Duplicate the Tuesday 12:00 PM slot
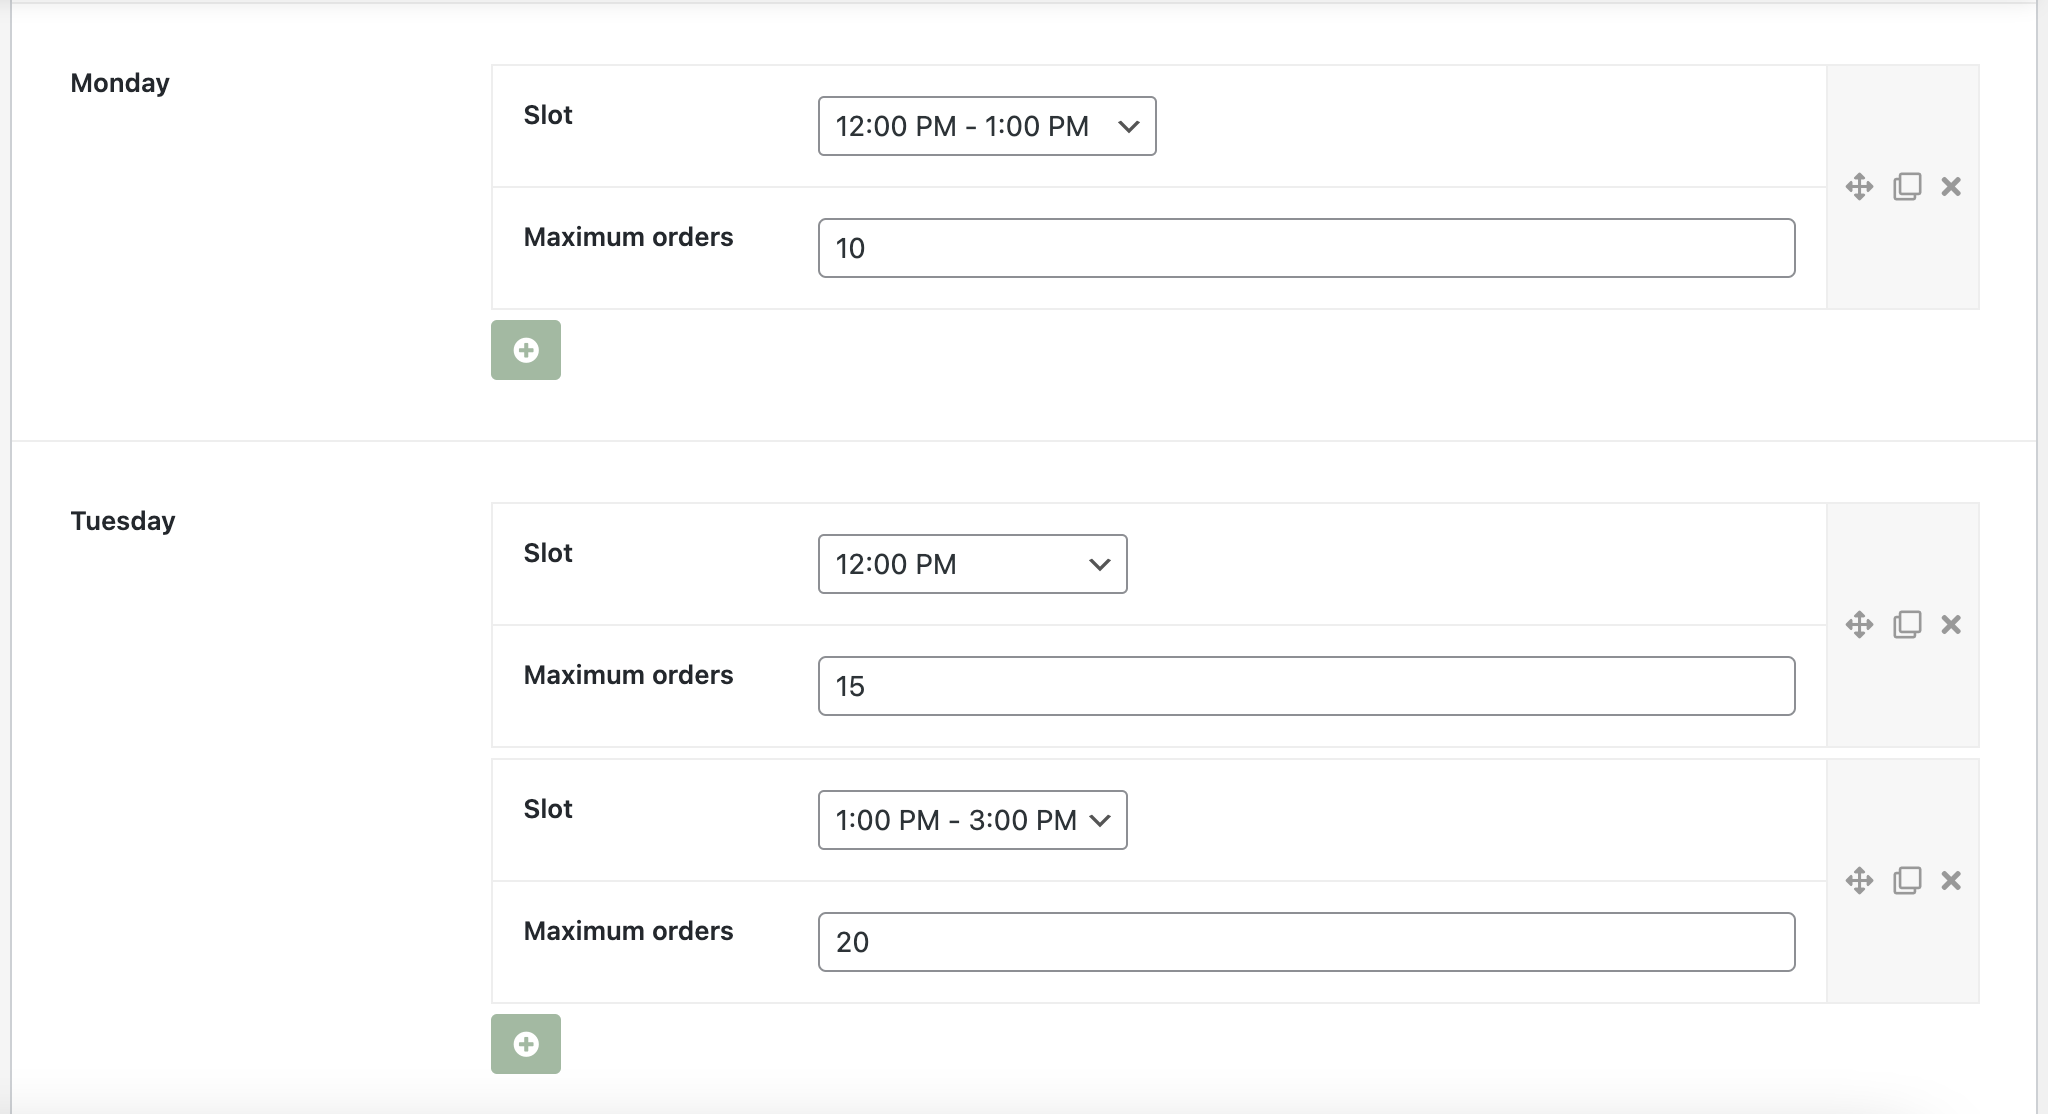The width and height of the screenshot is (2048, 1114). click(x=1907, y=625)
